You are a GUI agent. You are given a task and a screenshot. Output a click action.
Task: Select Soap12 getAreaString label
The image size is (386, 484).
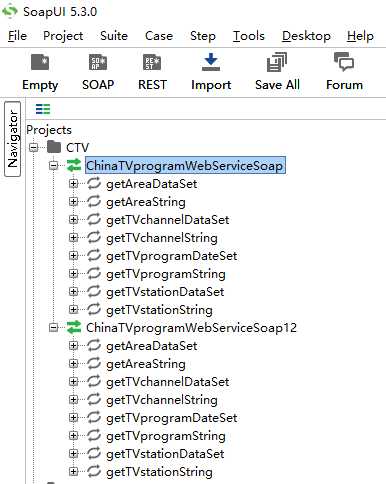pos(146,364)
